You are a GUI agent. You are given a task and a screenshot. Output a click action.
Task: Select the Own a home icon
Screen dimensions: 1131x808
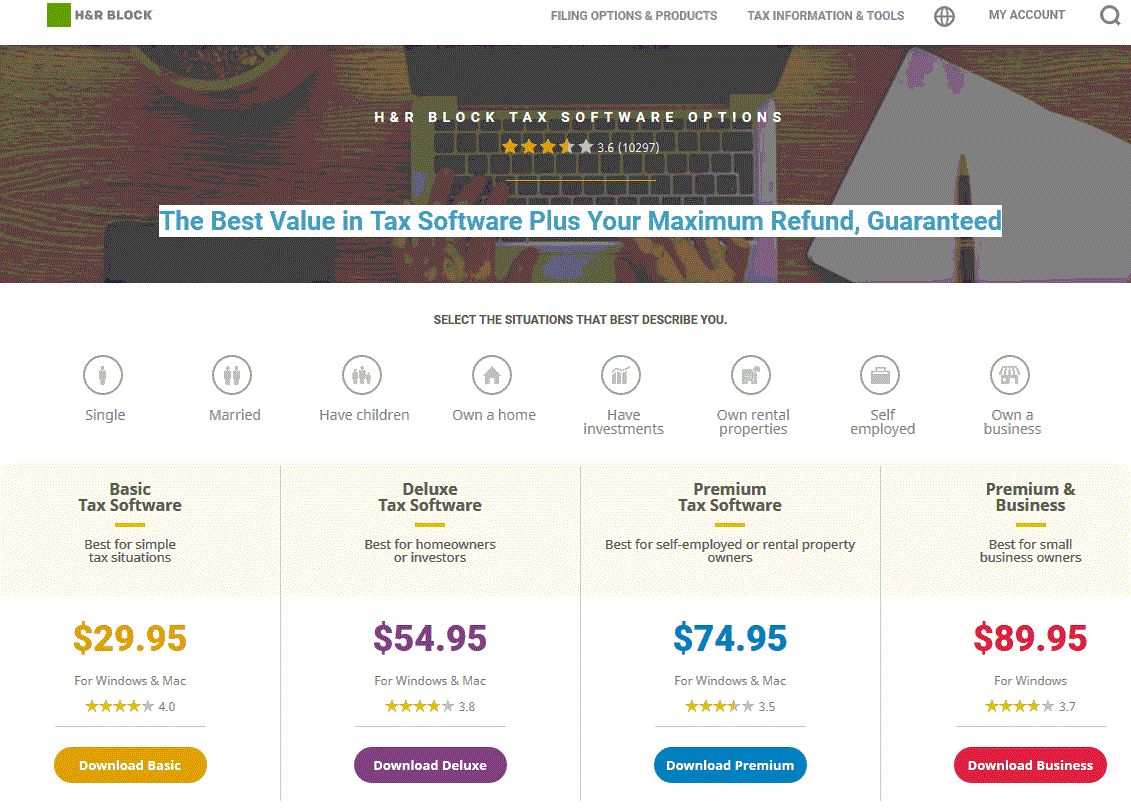click(x=492, y=375)
